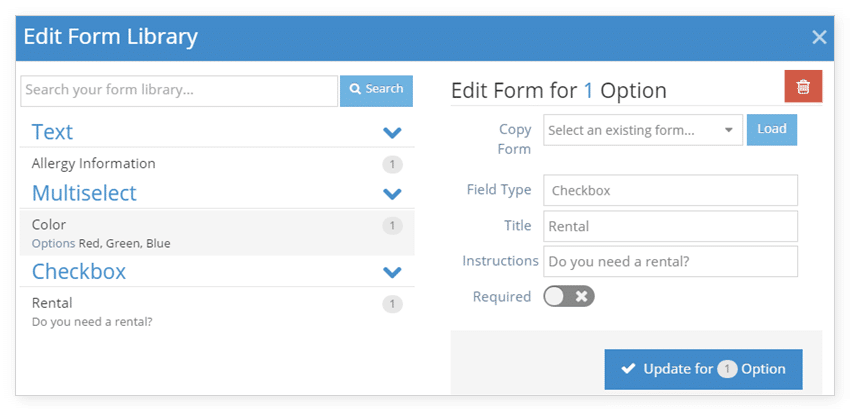The width and height of the screenshot is (850, 411).
Task: Click the magnifier Search button
Action: (376, 91)
